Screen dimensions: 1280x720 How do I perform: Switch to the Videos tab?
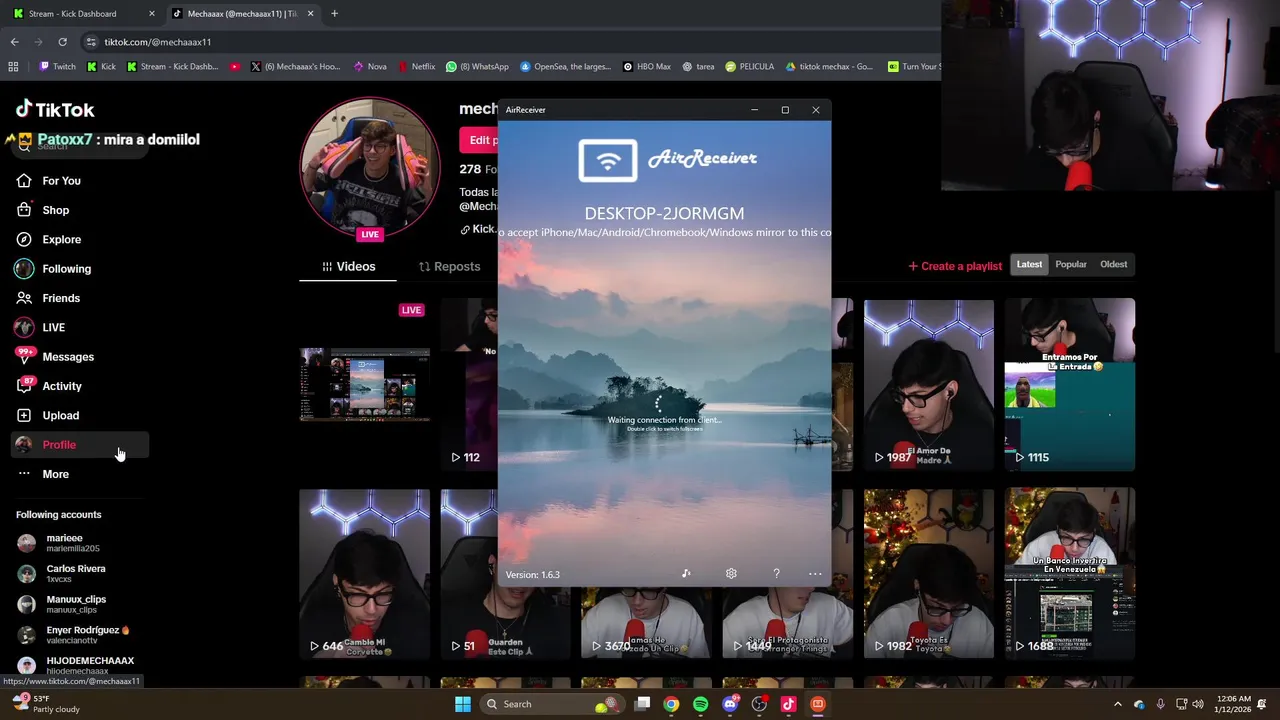pos(348,267)
